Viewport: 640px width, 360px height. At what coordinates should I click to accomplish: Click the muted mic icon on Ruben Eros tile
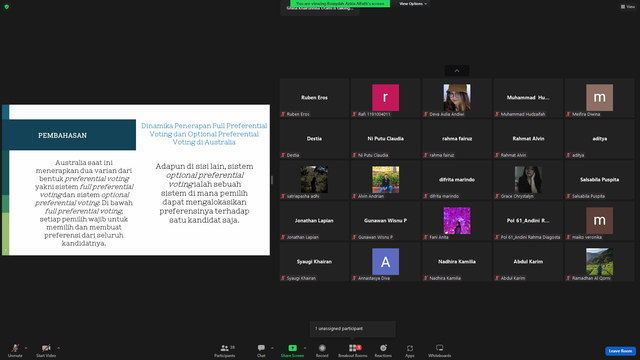point(283,114)
